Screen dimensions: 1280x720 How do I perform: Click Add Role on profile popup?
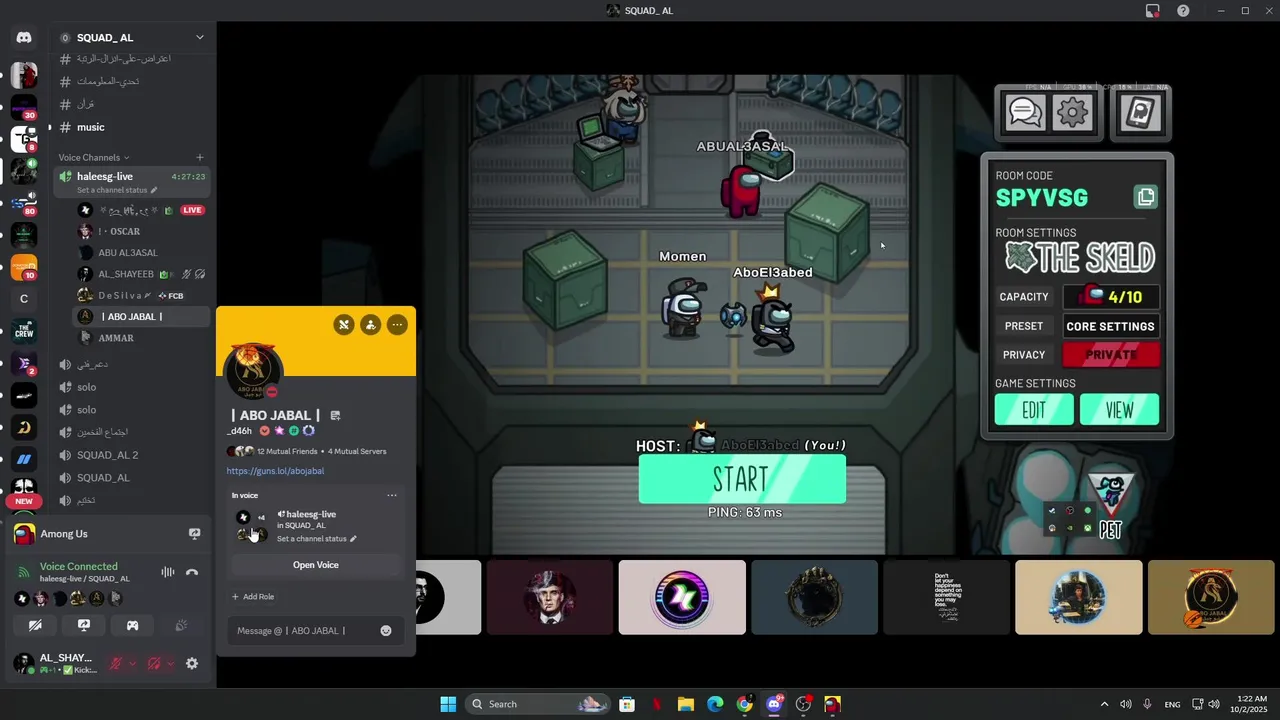[x=253, y=597]
